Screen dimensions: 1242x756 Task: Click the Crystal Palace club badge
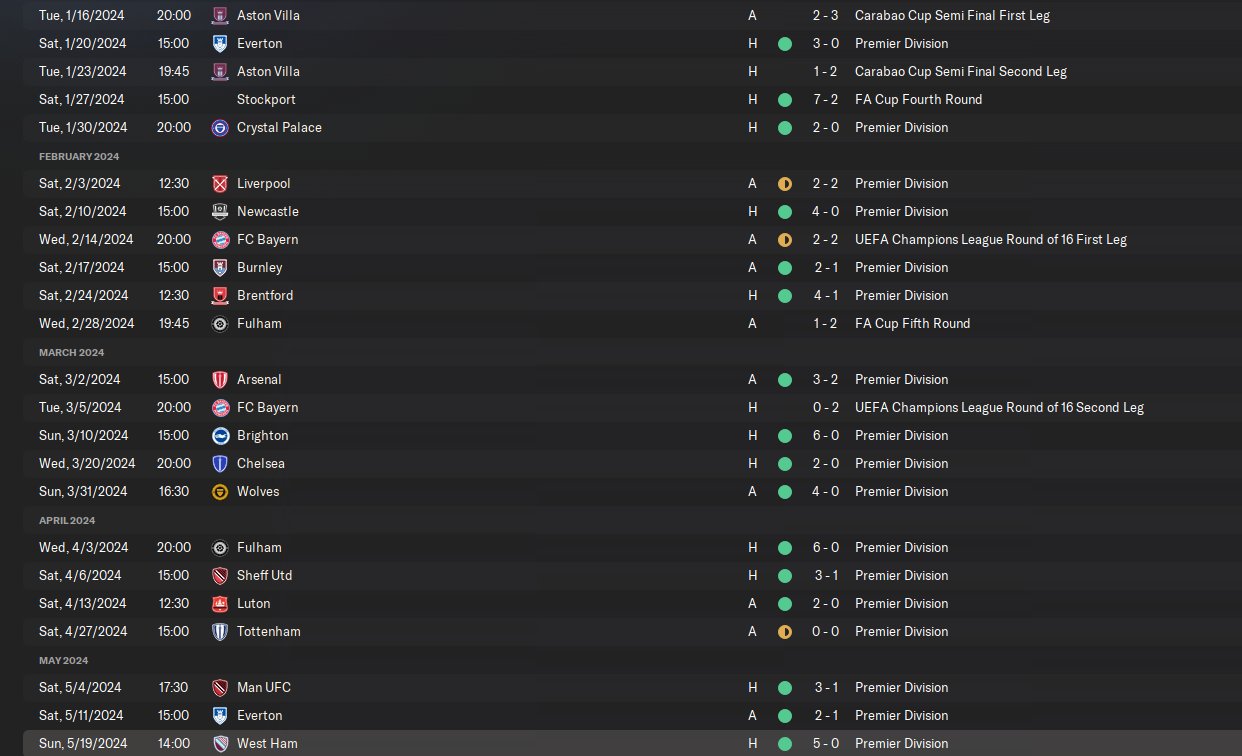pos(220,128)
